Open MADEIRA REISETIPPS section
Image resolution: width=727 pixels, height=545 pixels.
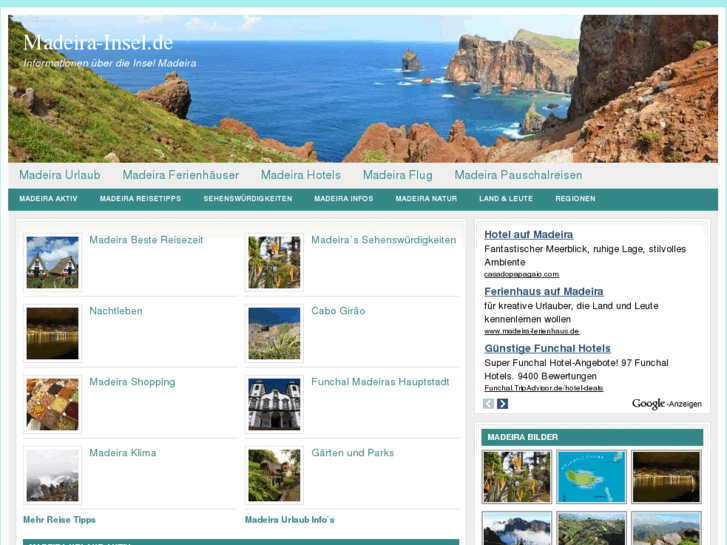click(x=140, y=199)
